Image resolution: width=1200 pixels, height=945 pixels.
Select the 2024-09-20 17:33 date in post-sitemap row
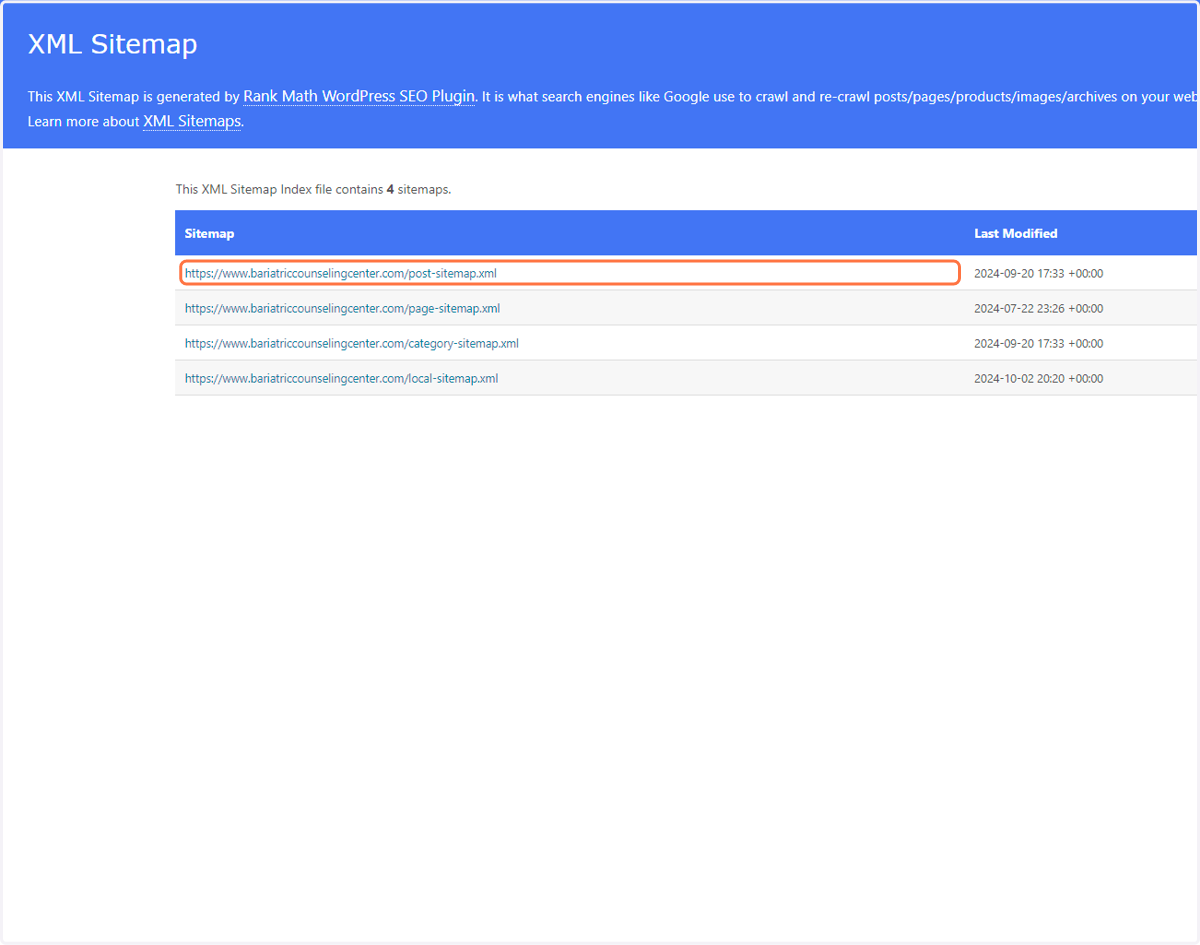coord(1038,273)
